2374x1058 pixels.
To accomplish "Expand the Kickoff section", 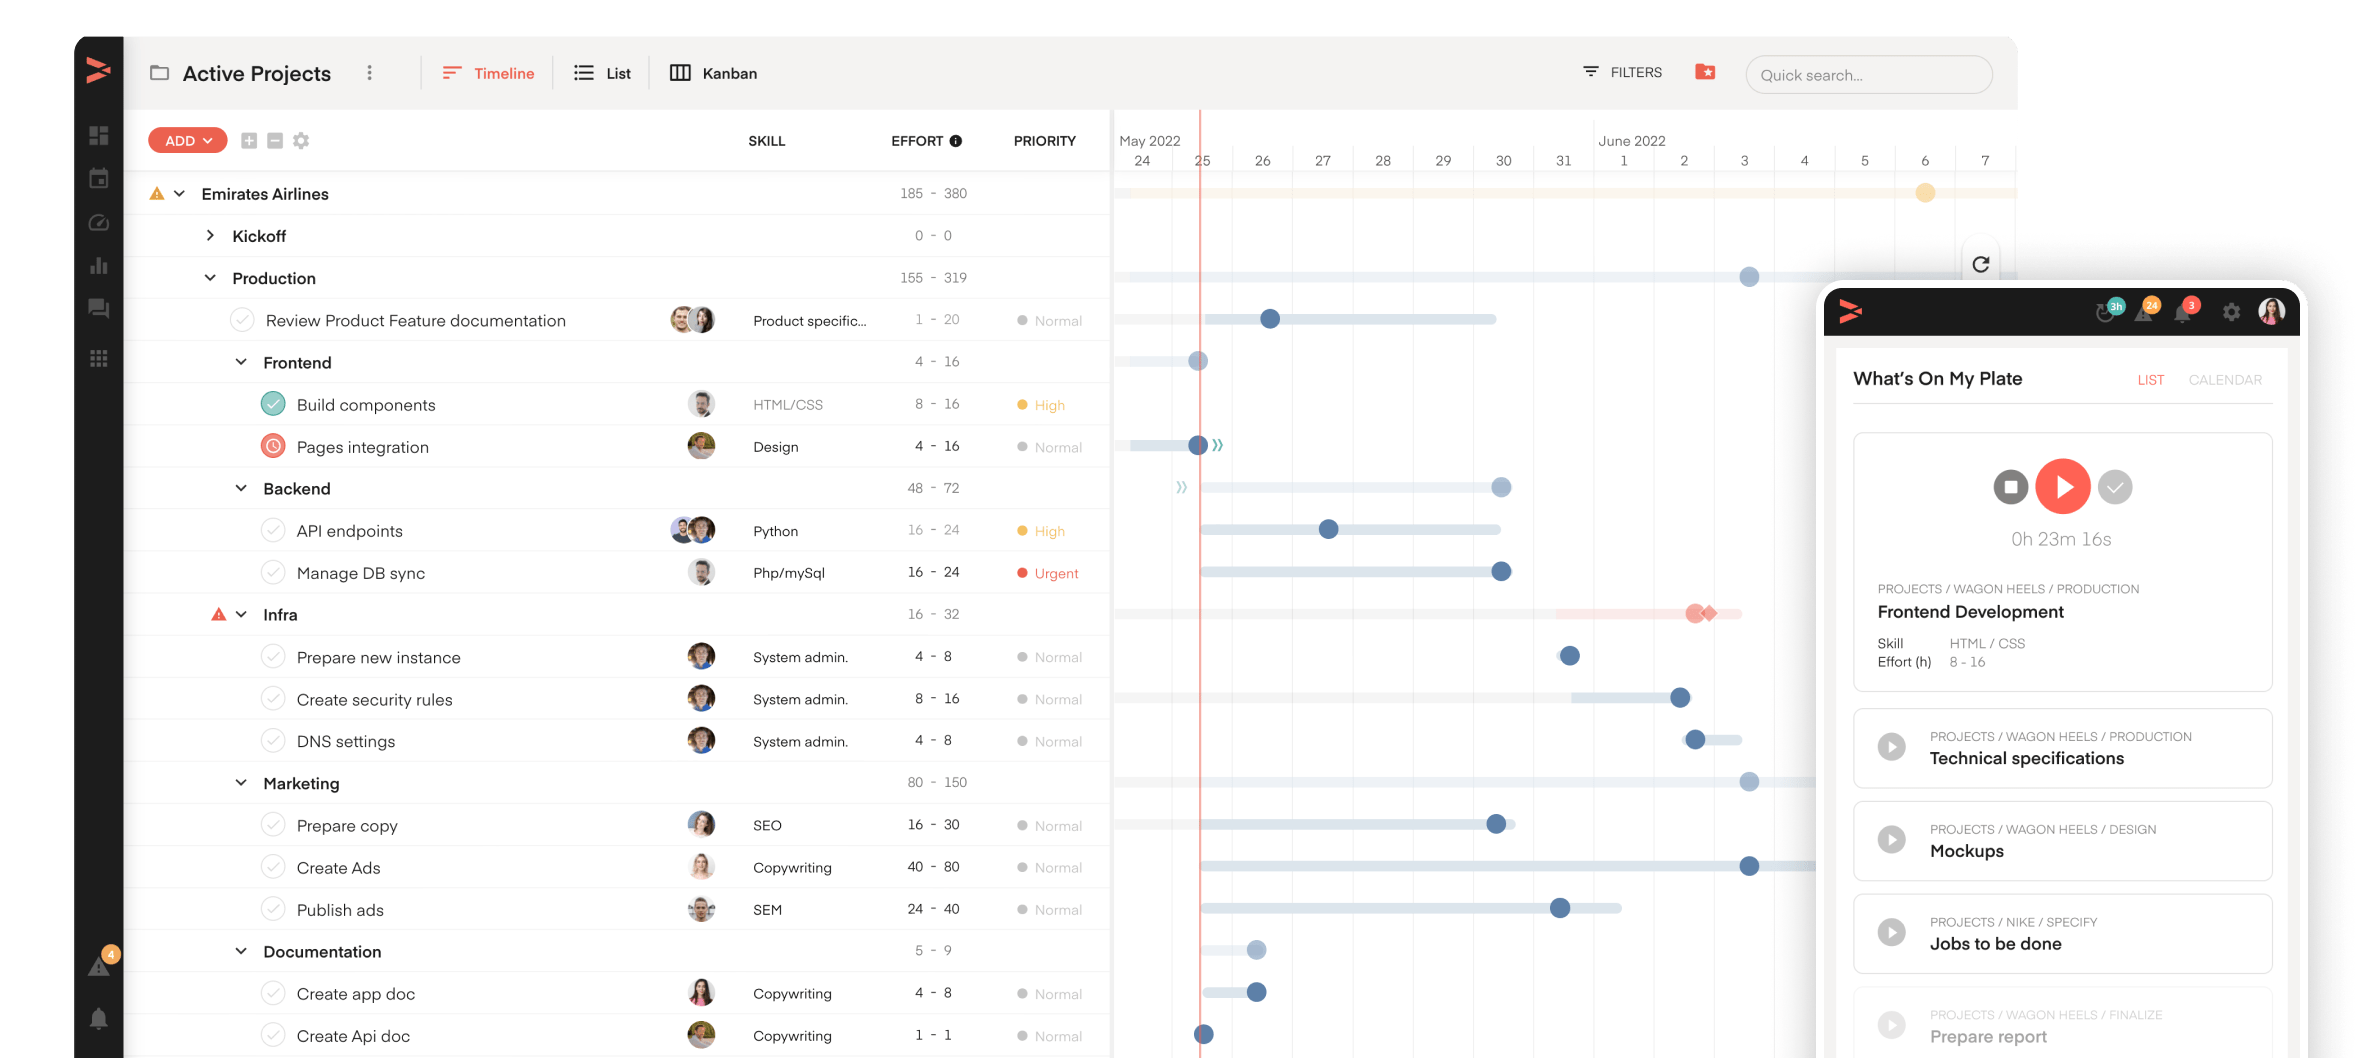I will coord(210,235).
